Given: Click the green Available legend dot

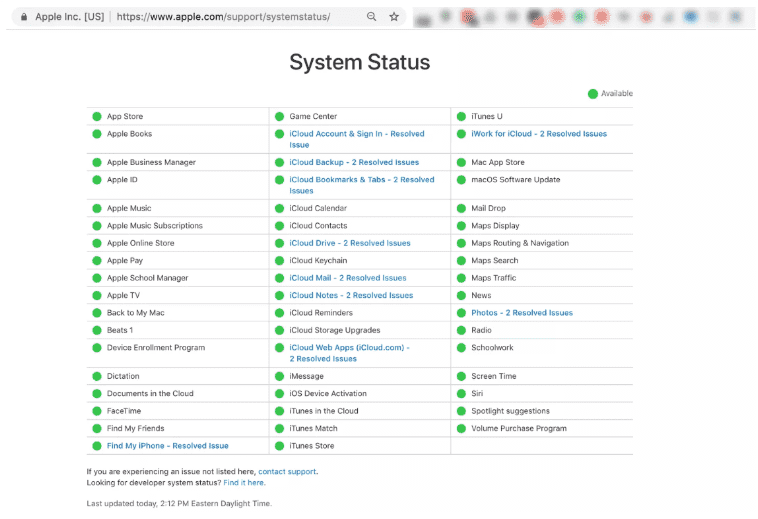Looking at the screenshot, I should pos(593,94).
